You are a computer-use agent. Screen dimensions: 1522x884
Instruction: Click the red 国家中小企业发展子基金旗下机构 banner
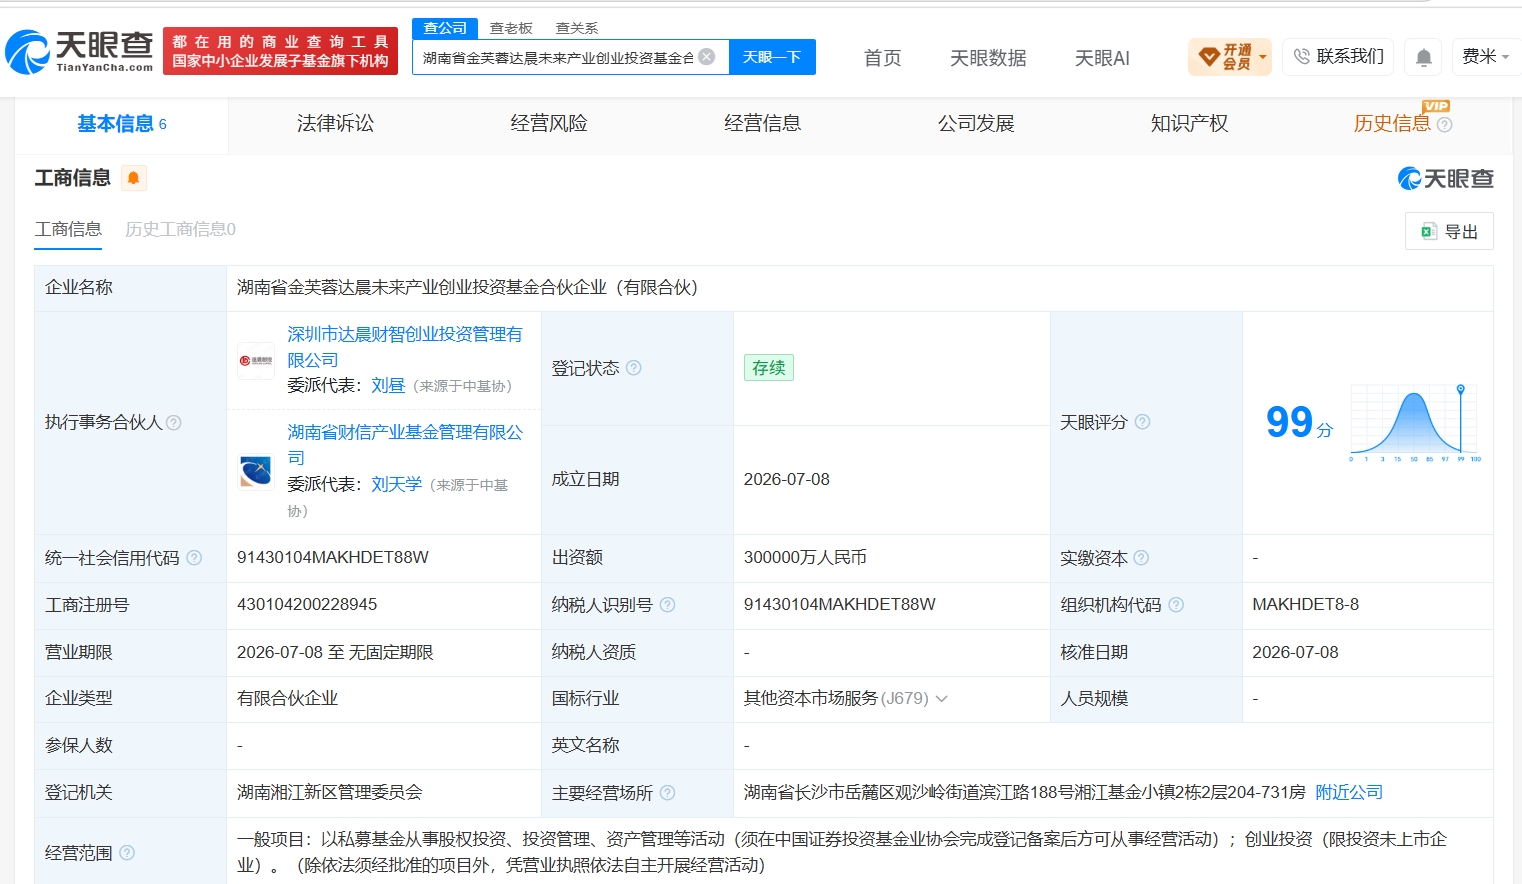coord(280,51)
